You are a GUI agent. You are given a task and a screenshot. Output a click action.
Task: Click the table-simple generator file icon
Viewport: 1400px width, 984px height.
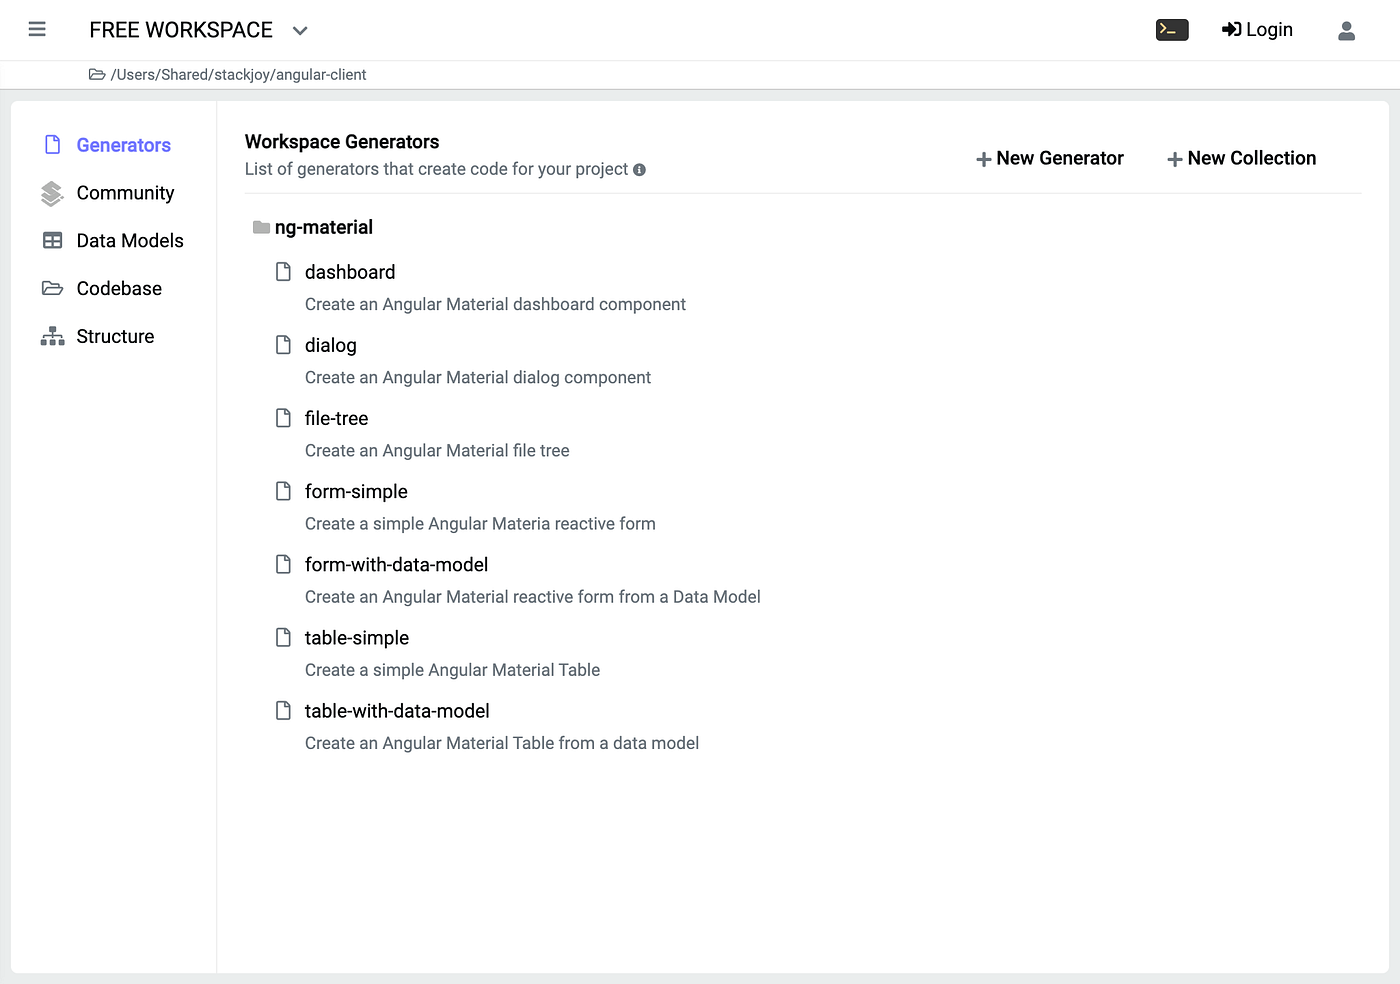tap(284, 638)
